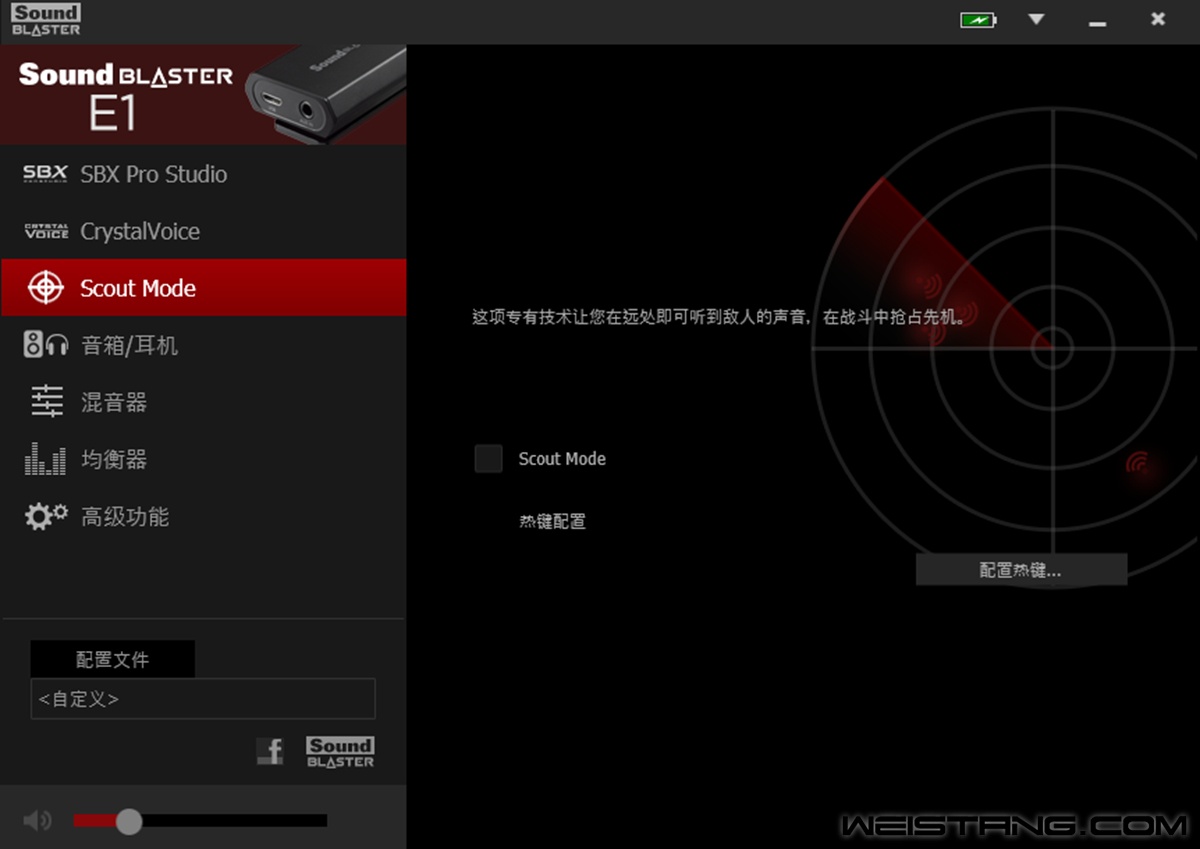The height and width of the screenshot is (849, 1200).
Task: Click the 热键配置 label
Action: click(552, 521)
